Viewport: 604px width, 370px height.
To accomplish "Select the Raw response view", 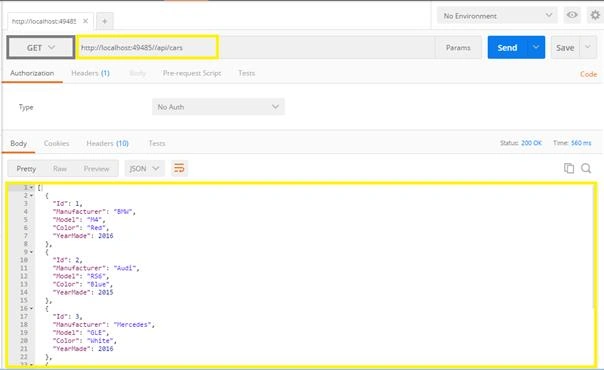I will 60,169.
